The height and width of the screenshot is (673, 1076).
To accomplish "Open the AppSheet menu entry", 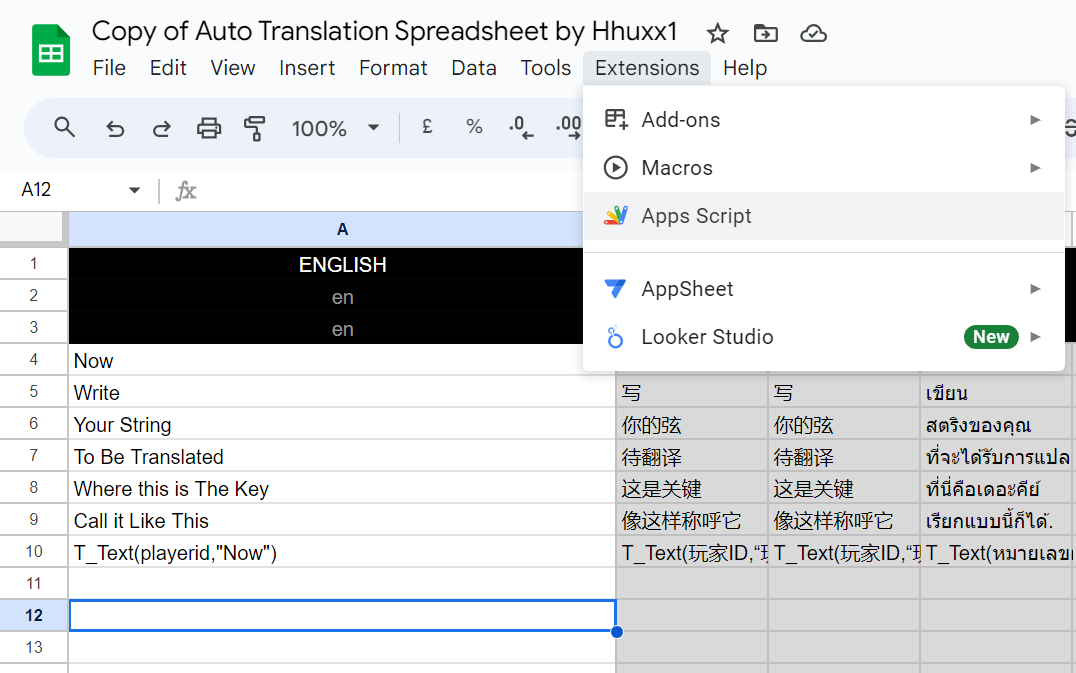I will pyautogui.click(x=687, y=289).
